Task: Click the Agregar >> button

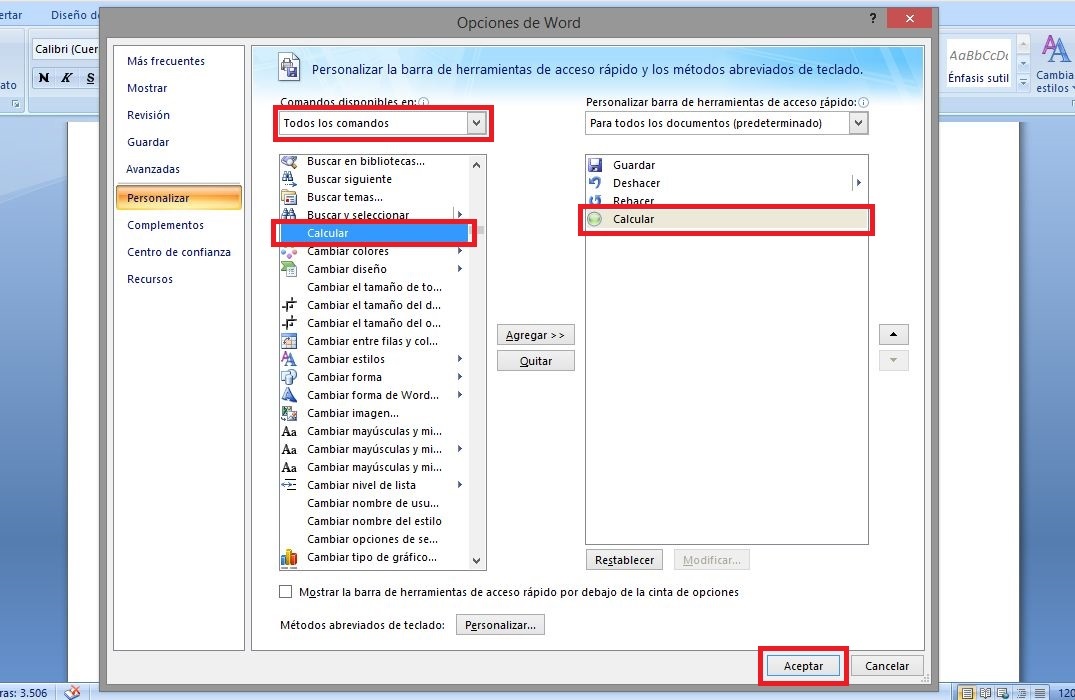Action: click(x=535, y=335)
